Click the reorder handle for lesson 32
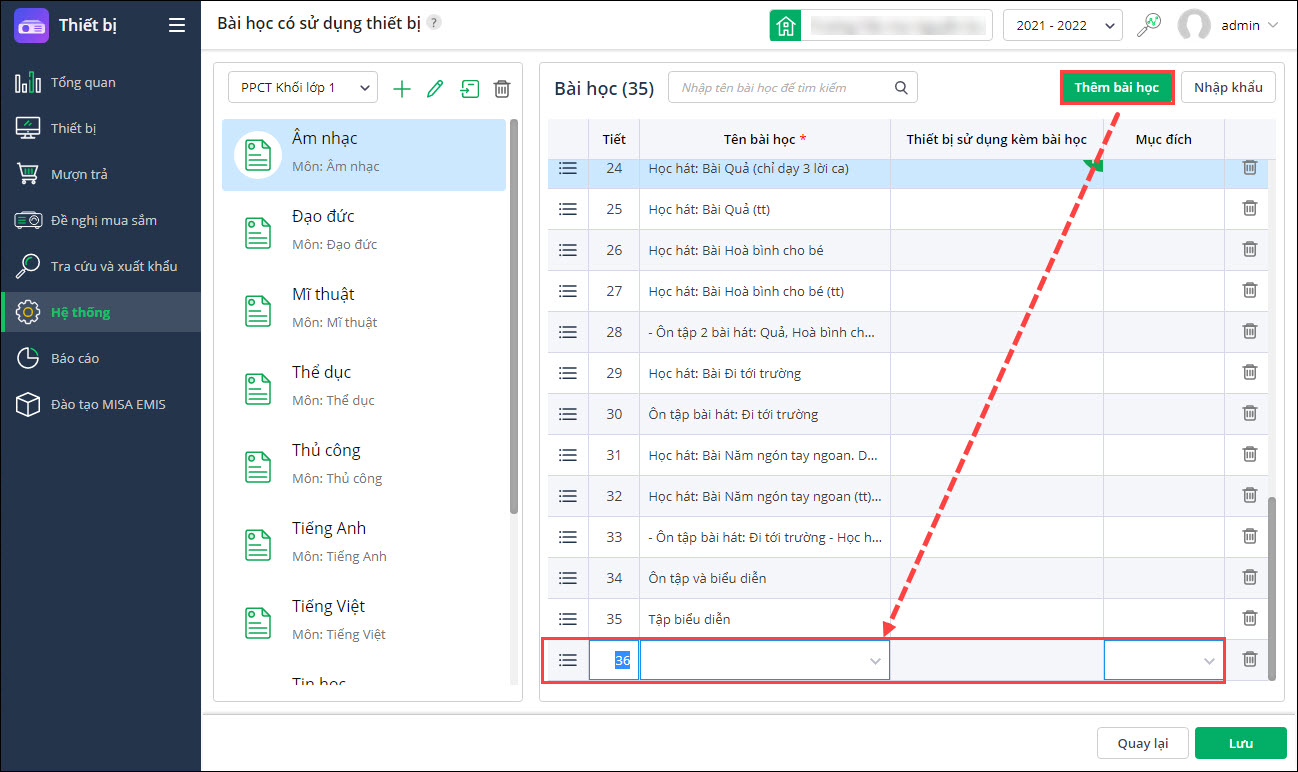Screen dimensions: 1298x772 (568, 496)
